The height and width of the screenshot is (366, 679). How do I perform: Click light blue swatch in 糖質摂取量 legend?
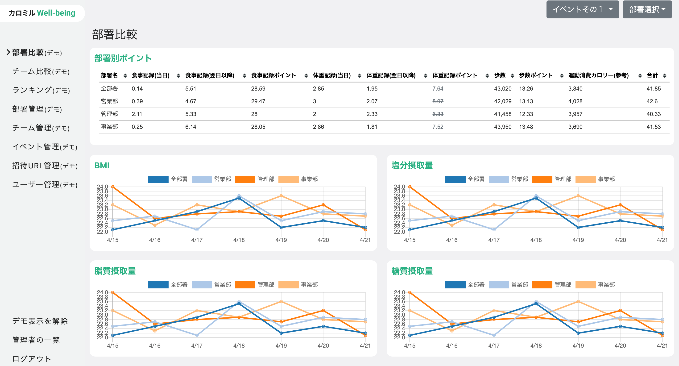[x=499, y=285]
